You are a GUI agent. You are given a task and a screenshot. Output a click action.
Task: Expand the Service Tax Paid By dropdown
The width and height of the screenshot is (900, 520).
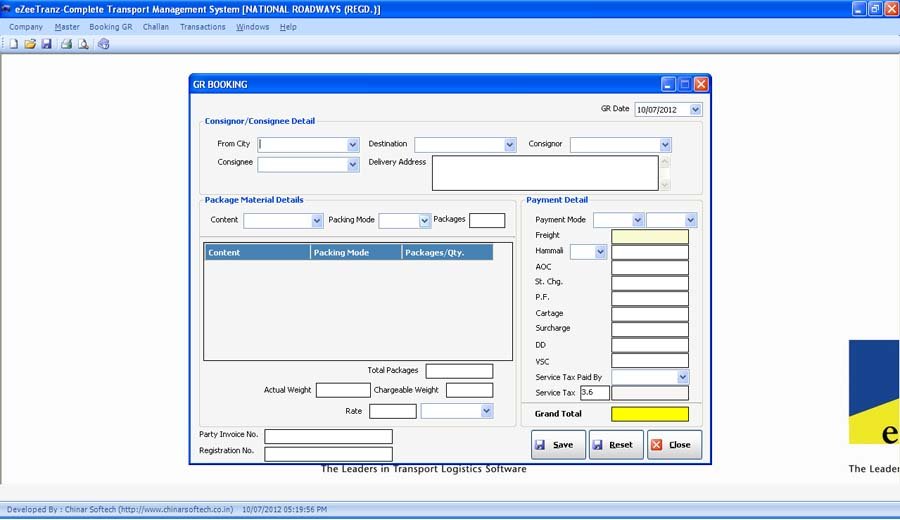(682, 377)
